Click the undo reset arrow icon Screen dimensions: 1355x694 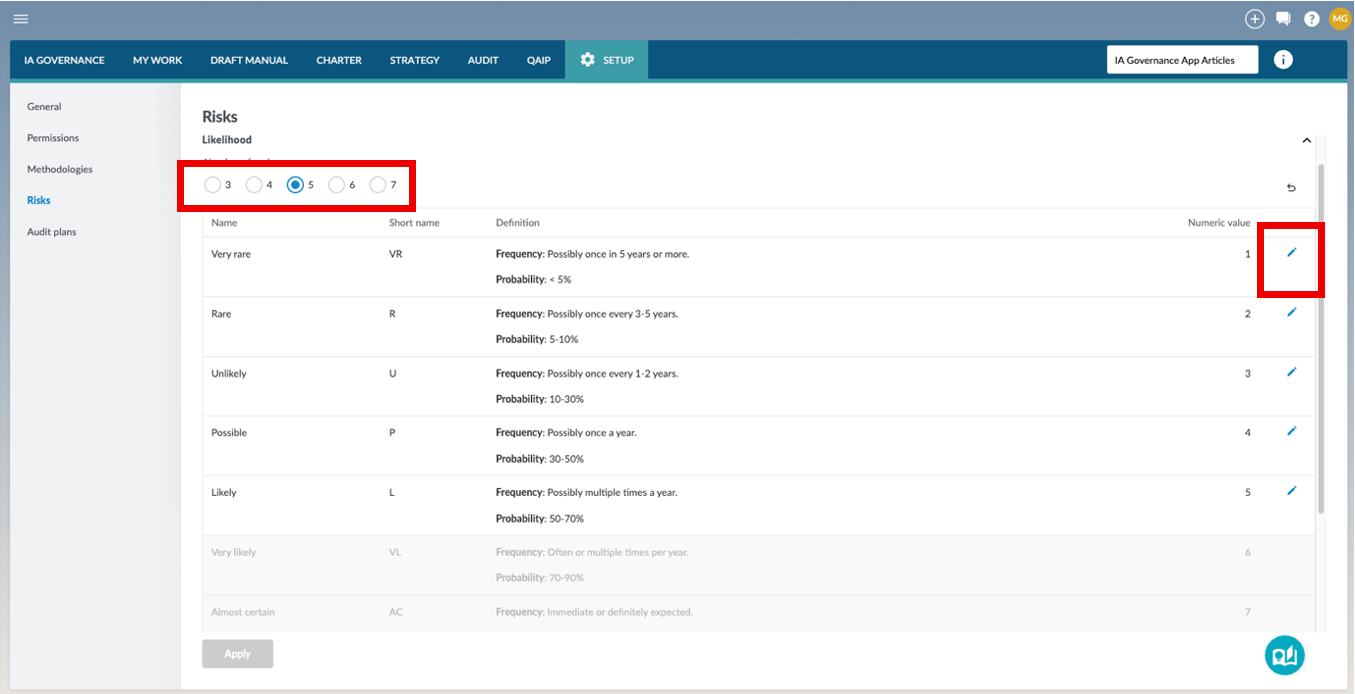click(x=1291, y=187)
